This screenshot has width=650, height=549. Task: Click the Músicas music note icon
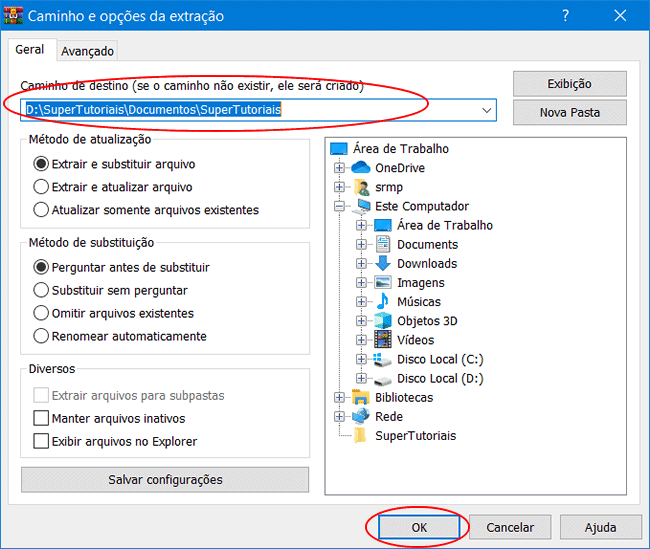coord(383,302)
